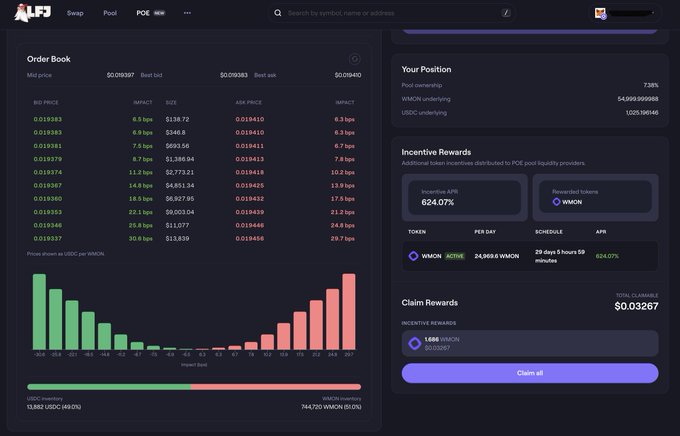This screenshot has height=436, width=680.
Task: Click the wallet avatar icon
Action: [600, 13]
